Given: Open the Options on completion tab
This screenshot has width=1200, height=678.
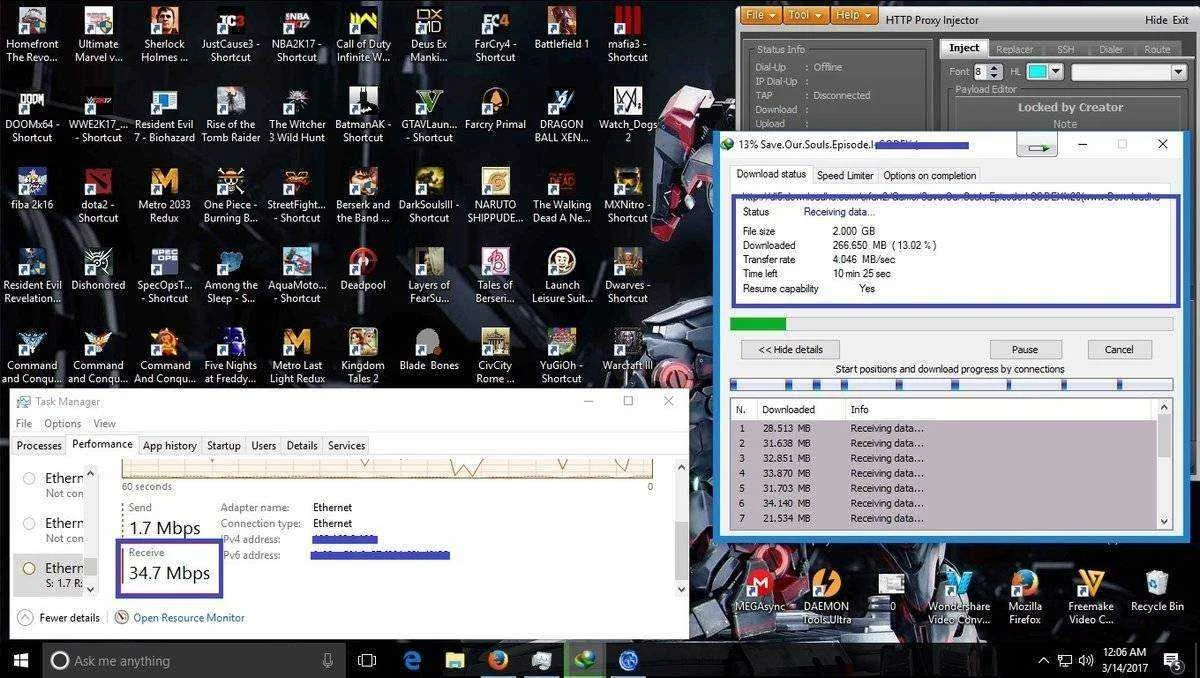Looking at the screenshot, I should point(929,175).
